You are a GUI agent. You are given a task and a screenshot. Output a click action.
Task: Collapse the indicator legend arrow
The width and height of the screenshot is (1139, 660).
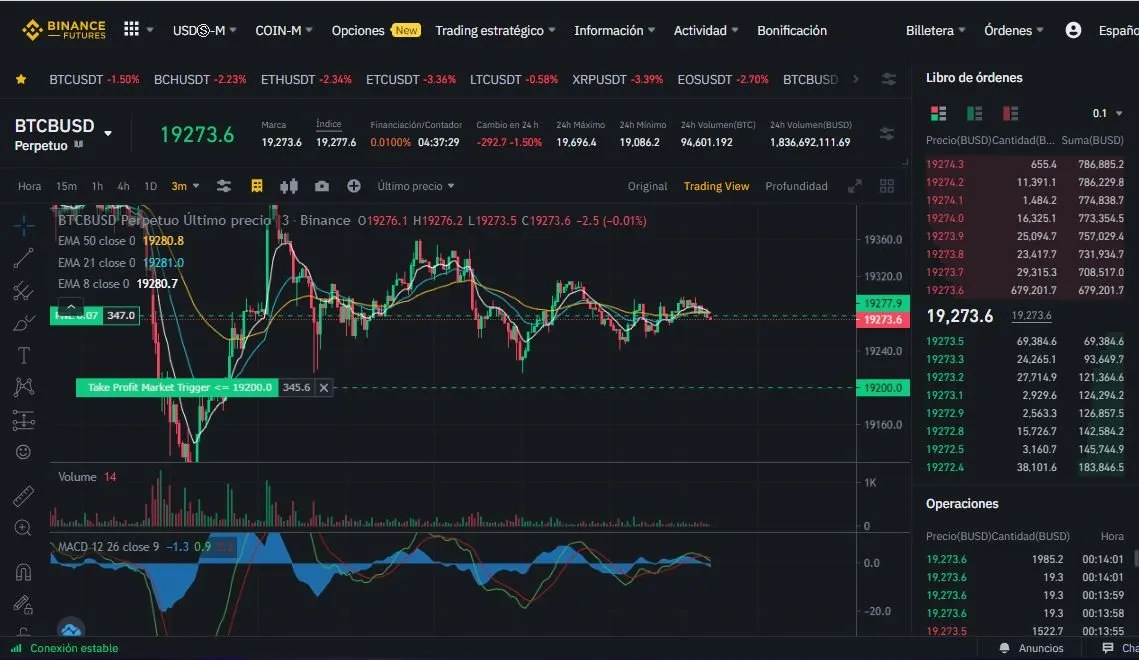[x=70, y=306]
